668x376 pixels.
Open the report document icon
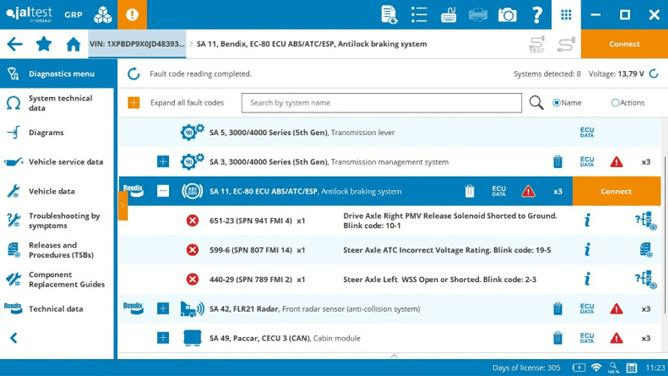(x=389, y=15)
